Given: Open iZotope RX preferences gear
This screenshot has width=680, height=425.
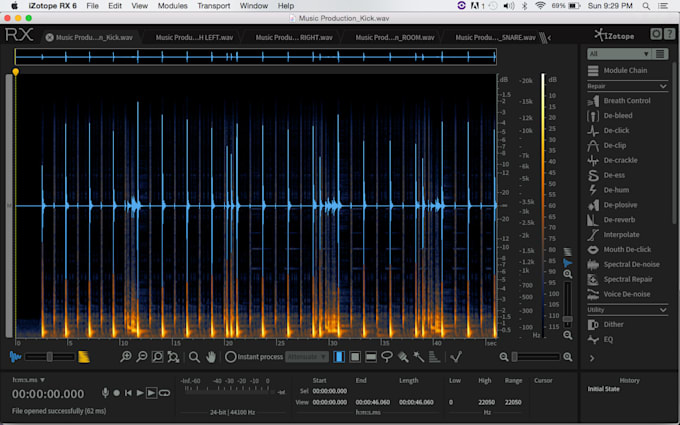Looking at the screenshot, I should click(x=656, y=34).
